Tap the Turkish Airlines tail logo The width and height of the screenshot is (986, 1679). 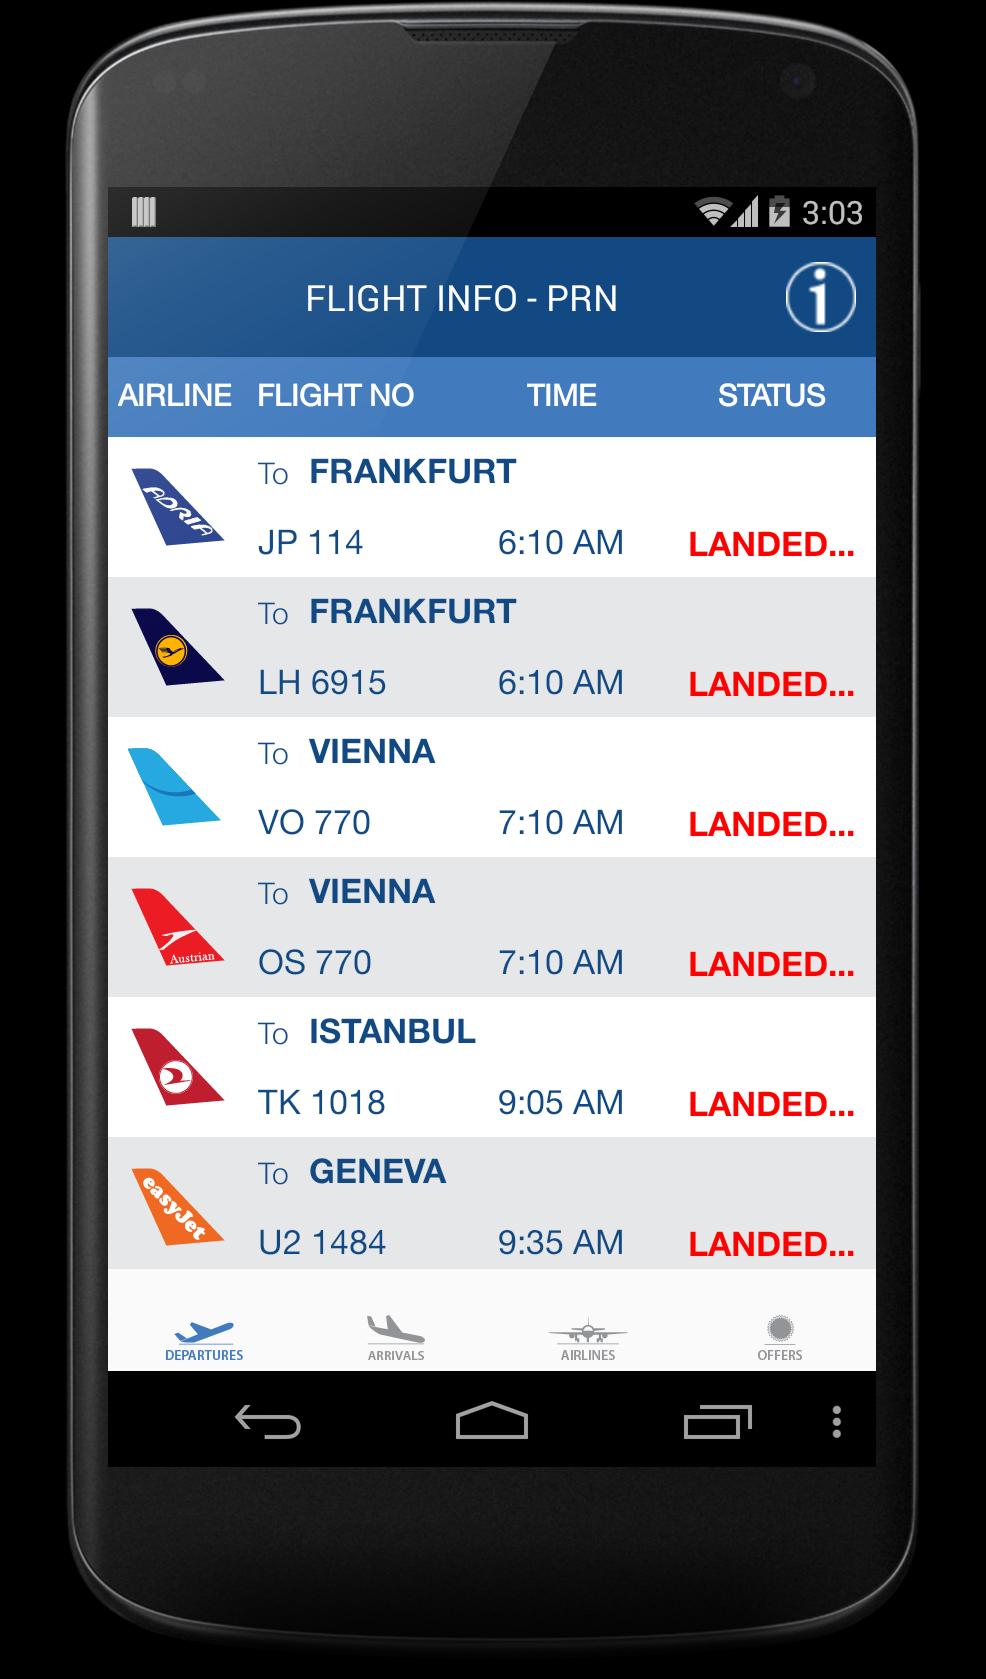point(177,1067)
